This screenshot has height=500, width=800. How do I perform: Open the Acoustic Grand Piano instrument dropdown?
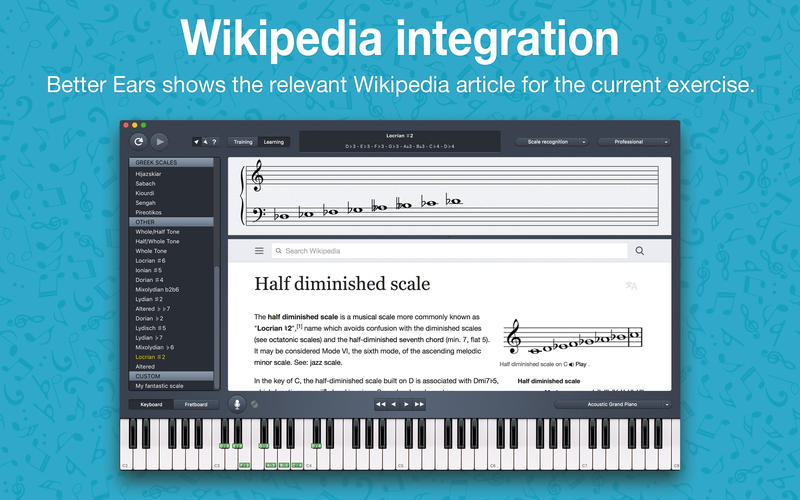[612, 404]
